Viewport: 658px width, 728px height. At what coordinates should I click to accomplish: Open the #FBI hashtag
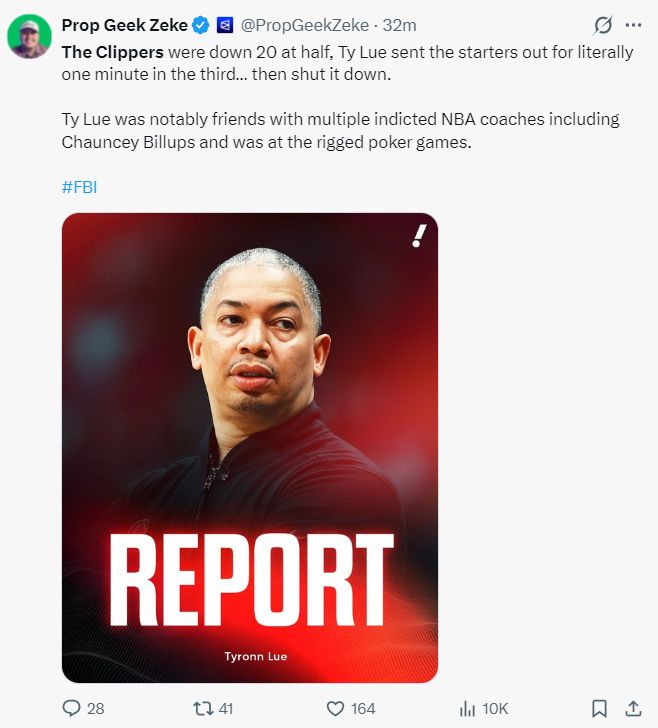pyautogui.click(x=79, y=187)
